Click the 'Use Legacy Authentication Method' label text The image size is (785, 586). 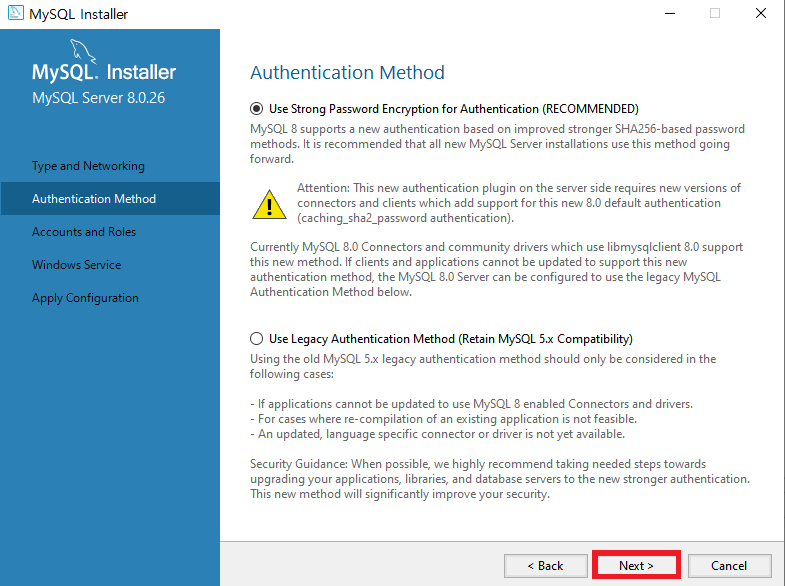click(x=451, y=339)
